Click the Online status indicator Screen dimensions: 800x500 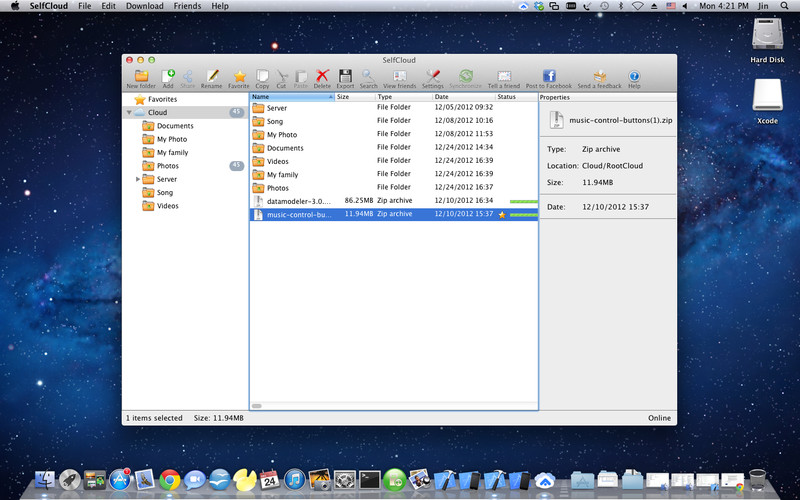pyautogui.click(x=659, y=418)
